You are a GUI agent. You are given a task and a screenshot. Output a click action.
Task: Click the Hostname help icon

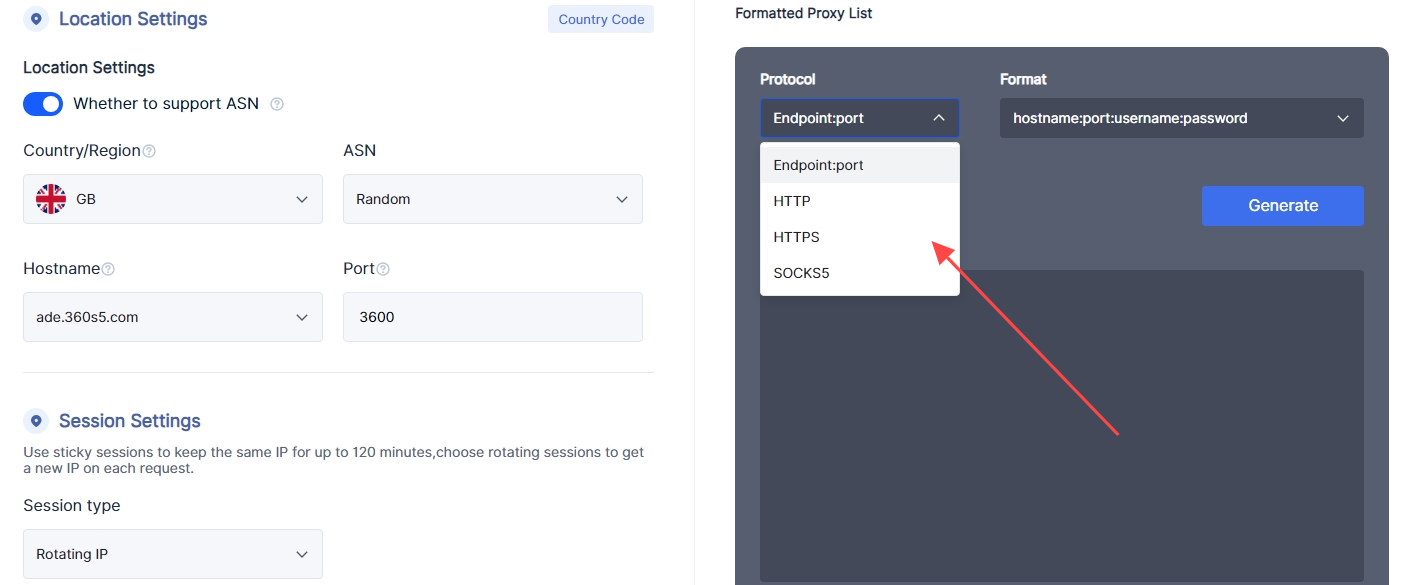[108, 269]
